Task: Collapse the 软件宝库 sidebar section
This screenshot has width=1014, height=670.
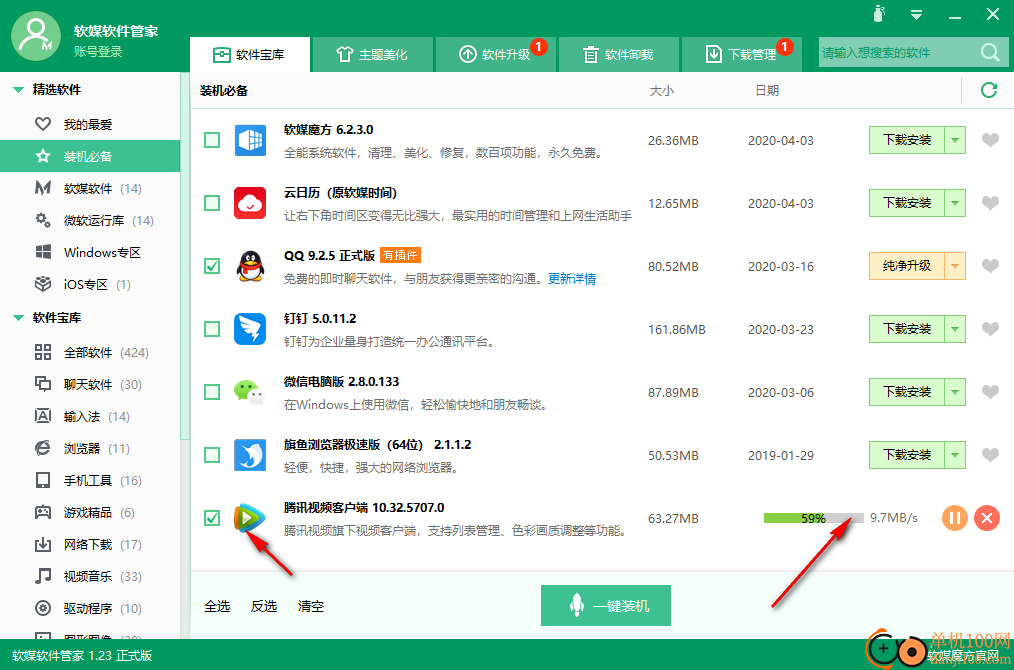Action: pyautogui.click(x=18, y=318)
